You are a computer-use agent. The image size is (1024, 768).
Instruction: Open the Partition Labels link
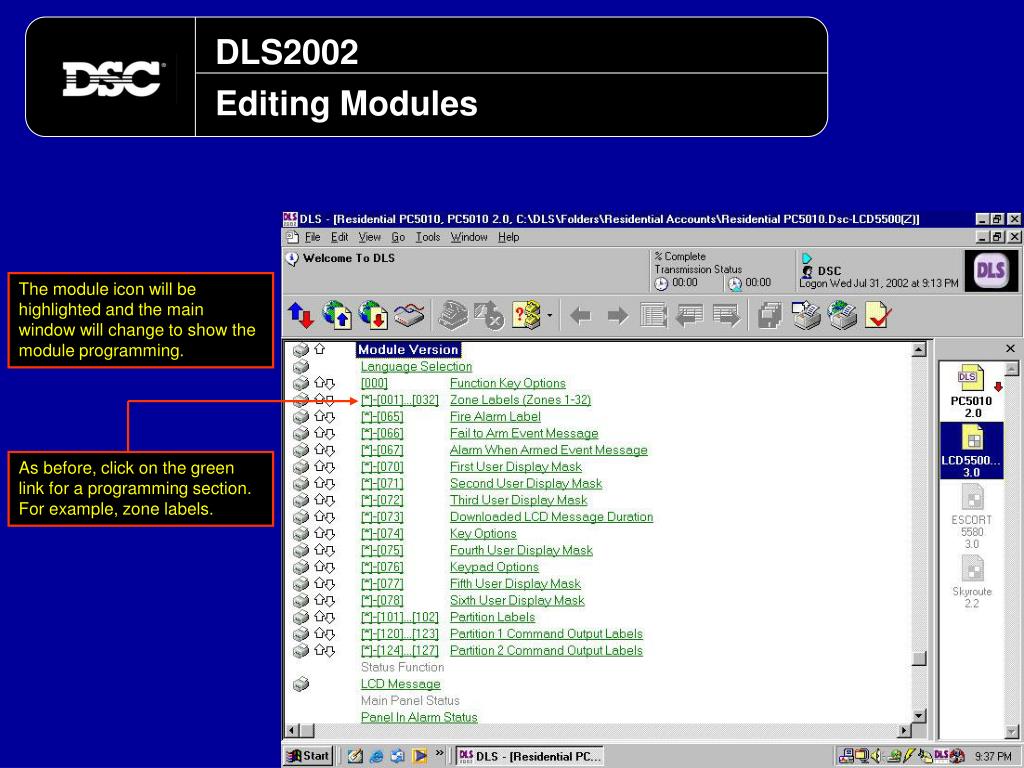click(492, 617)
